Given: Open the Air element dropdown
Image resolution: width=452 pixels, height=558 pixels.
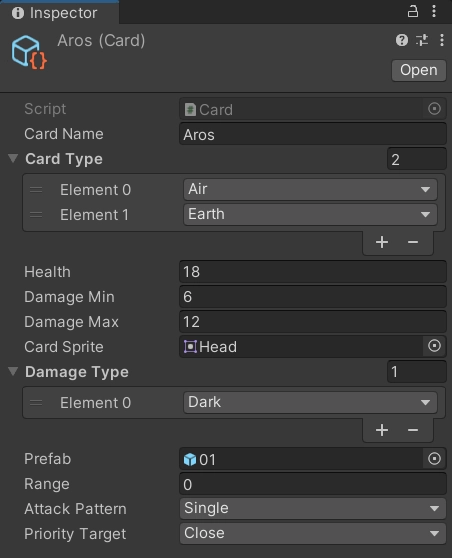Looking at the screenshot, I should (x=310, y=189).
